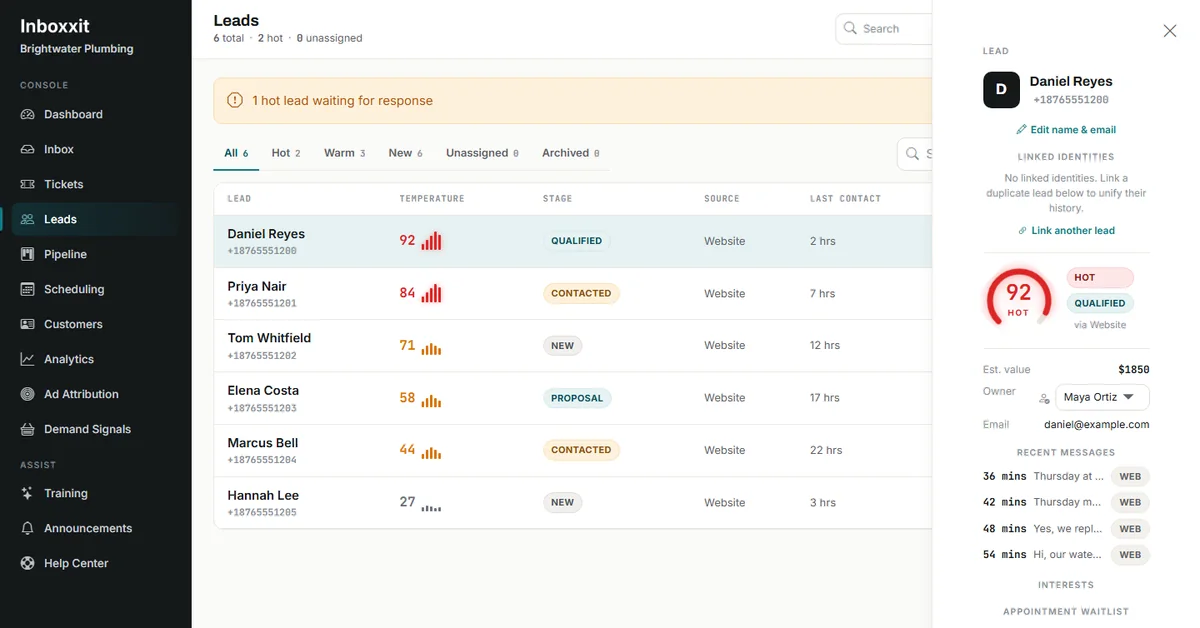Switch to the New leads tab

point(405,153)
